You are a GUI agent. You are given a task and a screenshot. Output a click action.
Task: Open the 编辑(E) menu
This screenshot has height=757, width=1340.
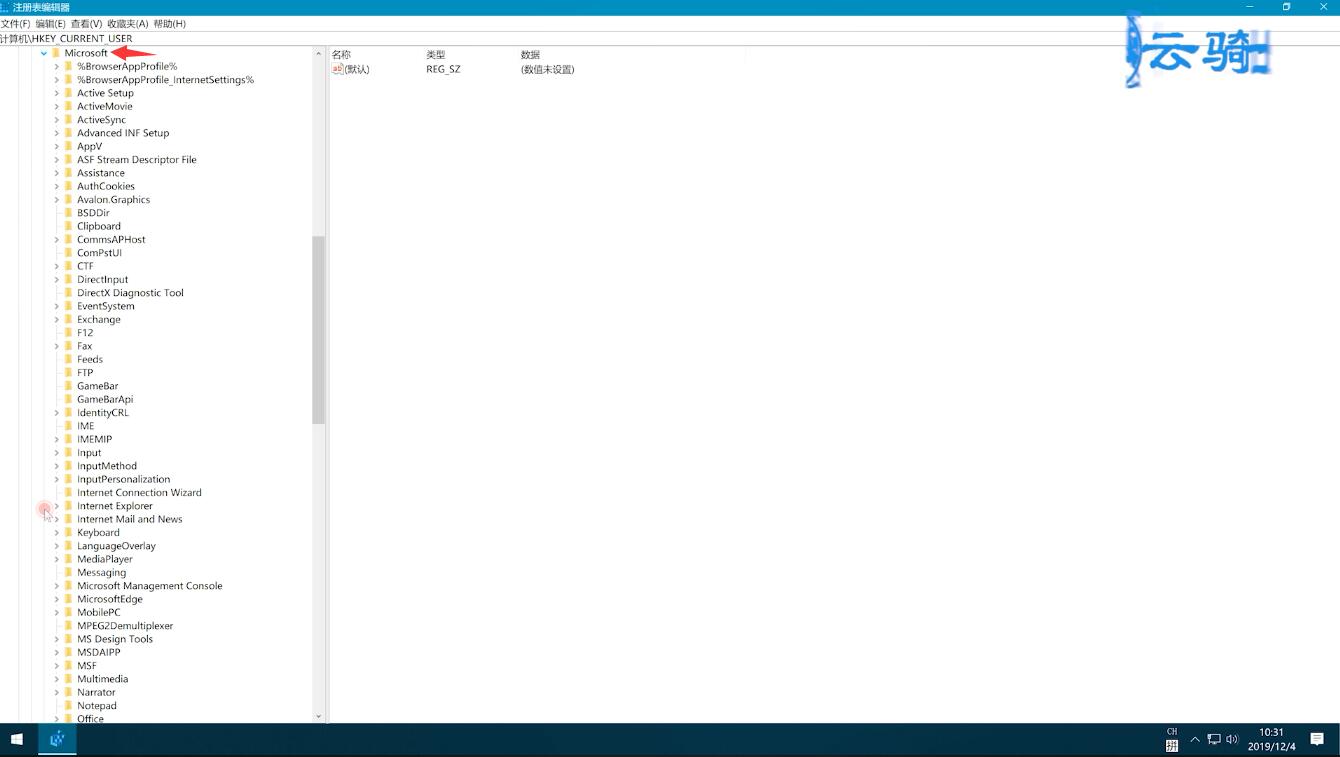(x=50, y=23)
